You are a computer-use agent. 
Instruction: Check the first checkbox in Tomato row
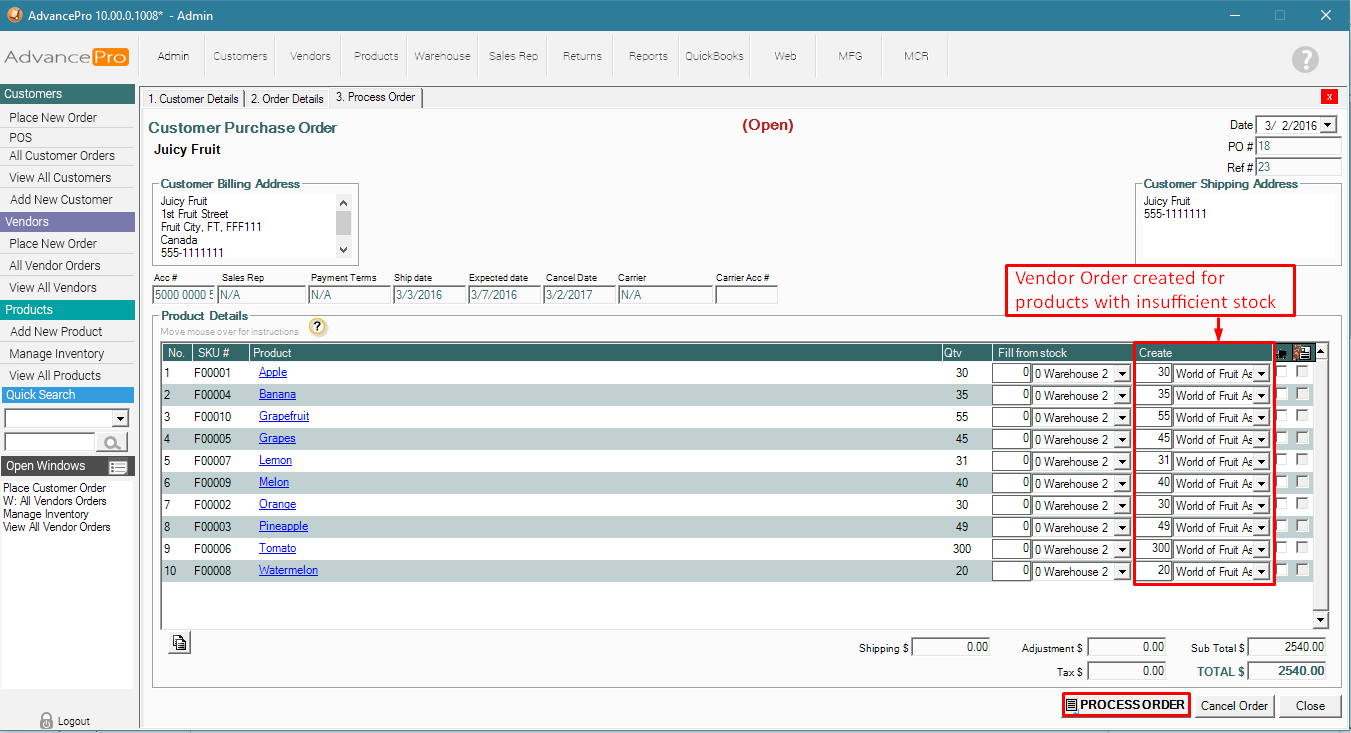[1282, 548]
